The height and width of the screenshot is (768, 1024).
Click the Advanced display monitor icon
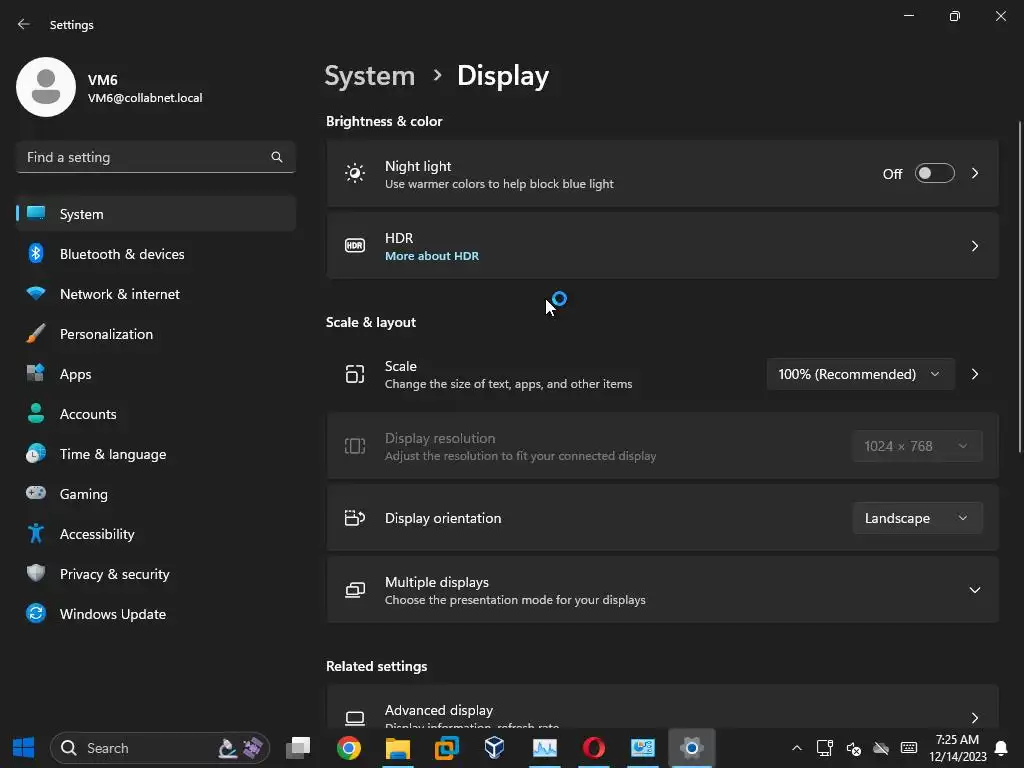click(x=355, y=718)
